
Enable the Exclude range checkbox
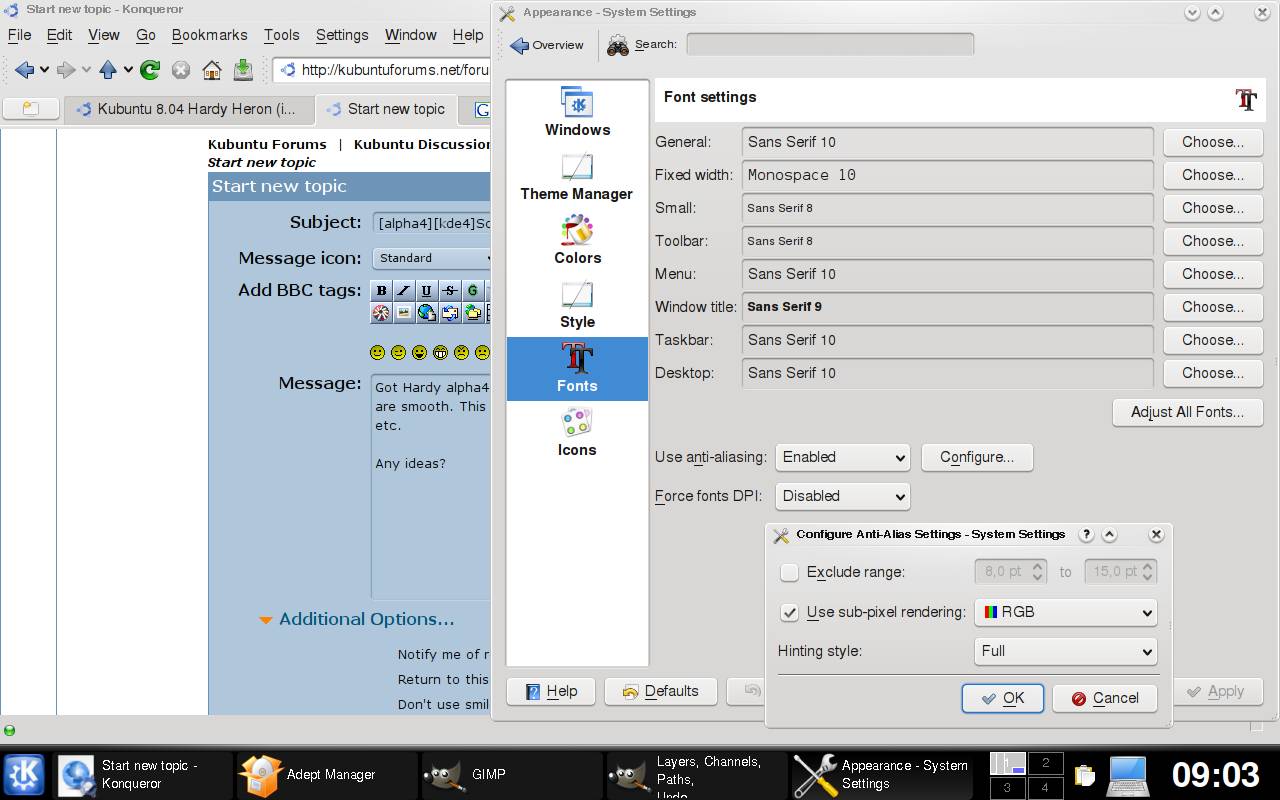pos(790,573)
